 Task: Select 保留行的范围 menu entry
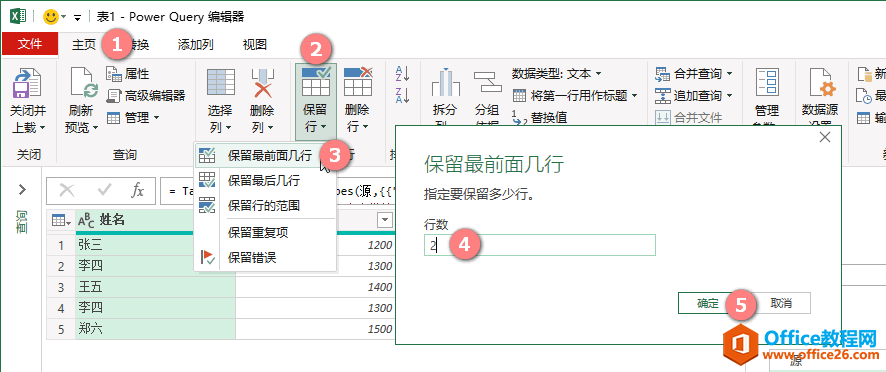click(x=266, y=206)
